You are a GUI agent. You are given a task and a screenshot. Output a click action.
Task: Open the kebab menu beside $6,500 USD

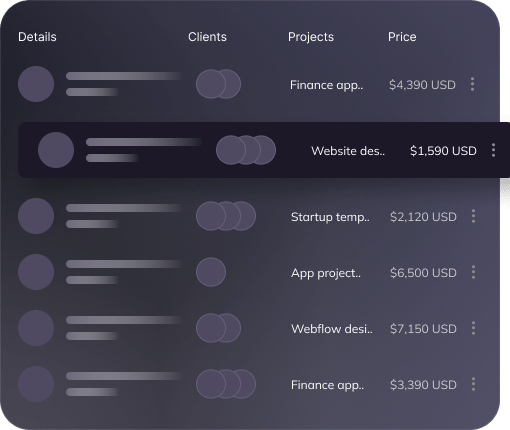coord(473,272)
